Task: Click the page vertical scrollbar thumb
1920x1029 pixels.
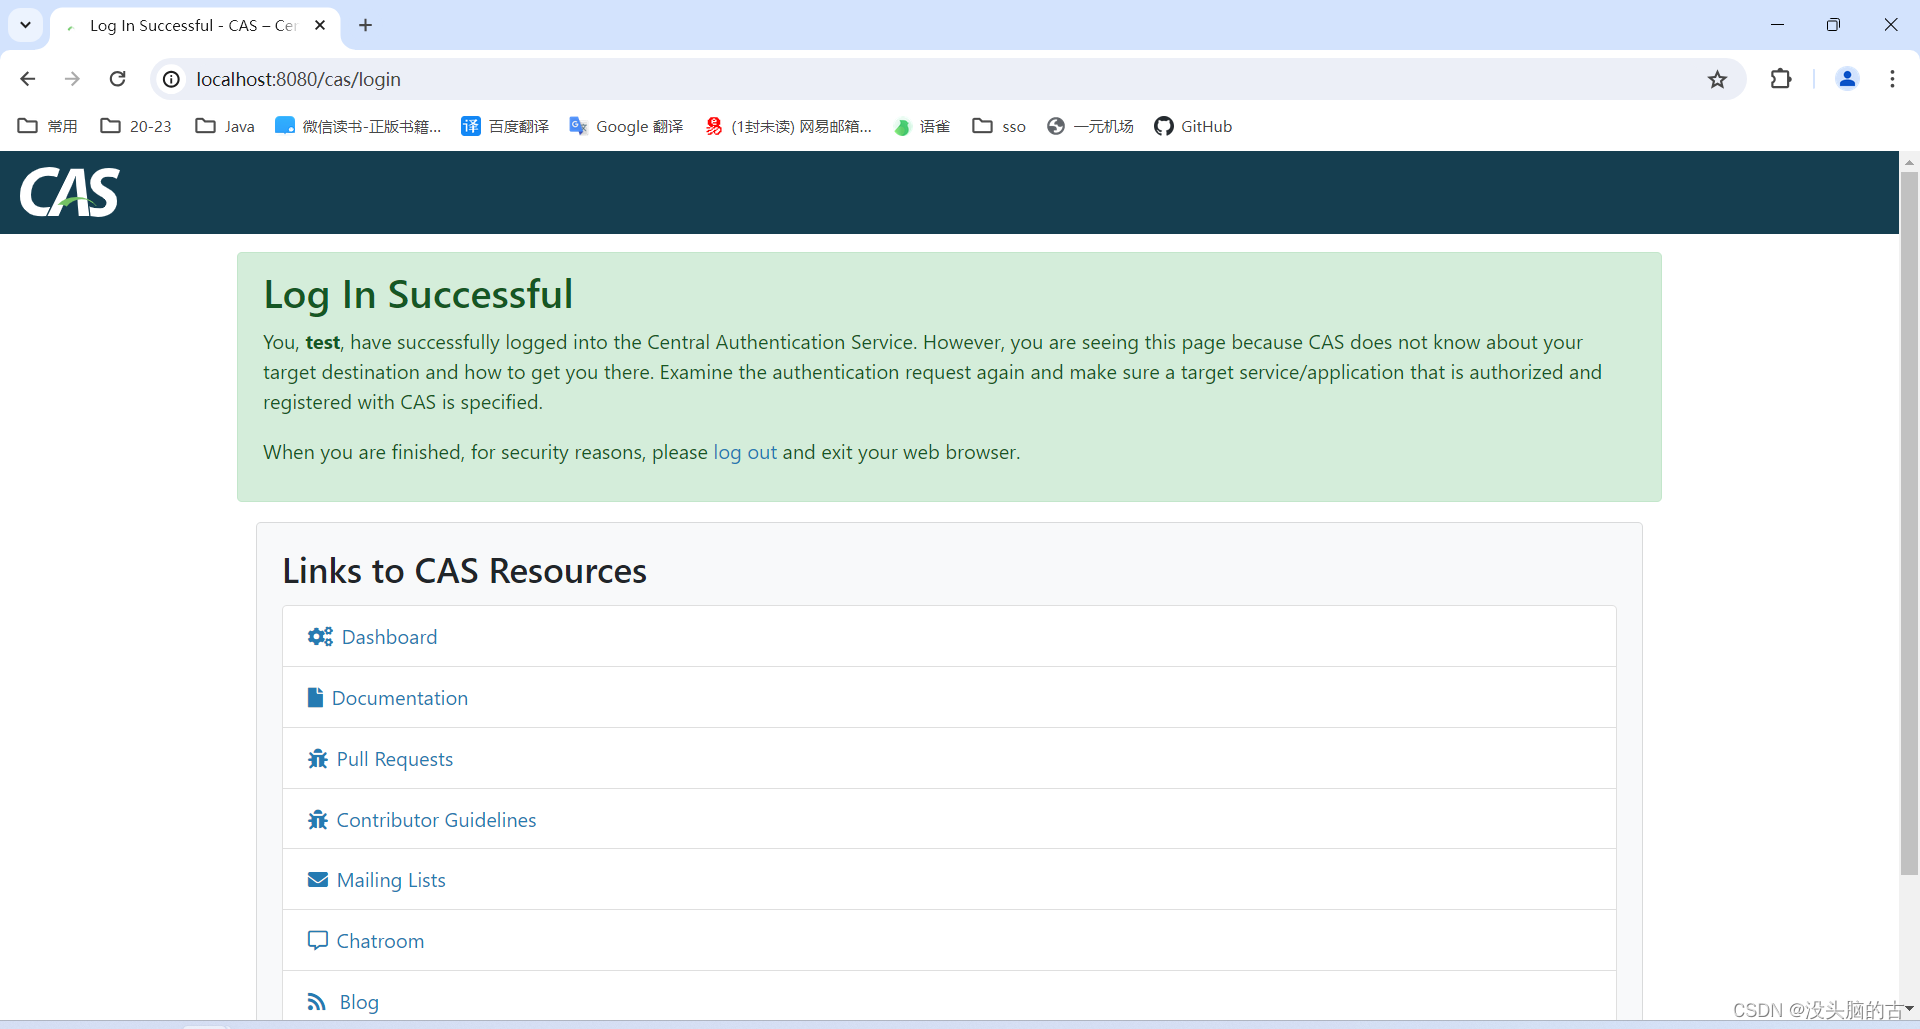Action: (x=1909, y=523)
